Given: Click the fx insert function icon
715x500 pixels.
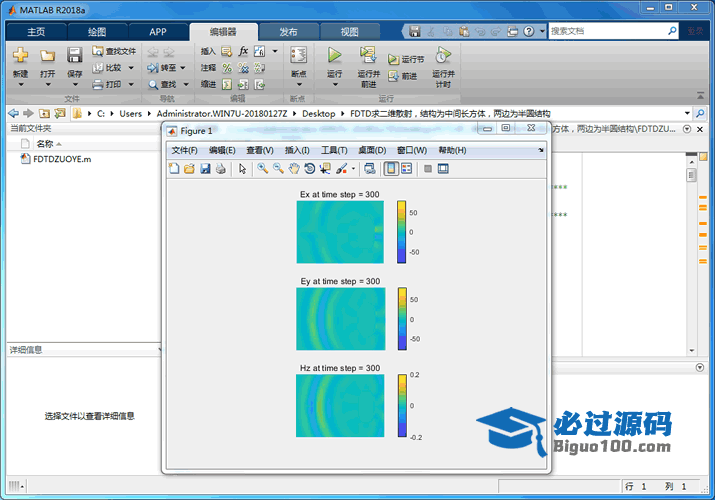Looking at the screenshot, I should coord(243,51).
